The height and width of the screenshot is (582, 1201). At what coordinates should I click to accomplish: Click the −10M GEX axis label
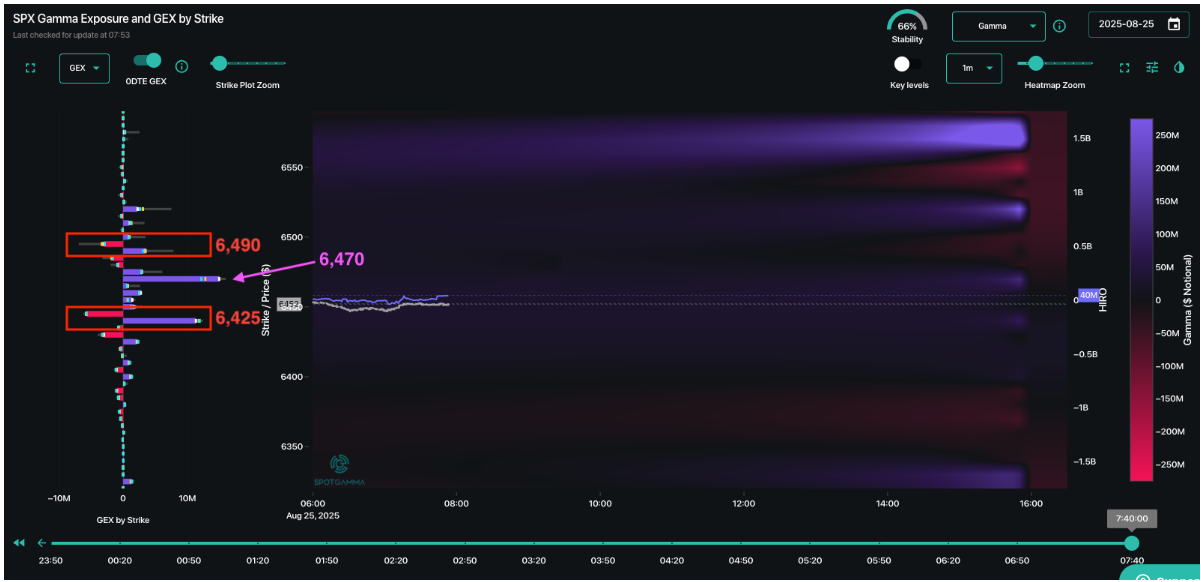59,498
